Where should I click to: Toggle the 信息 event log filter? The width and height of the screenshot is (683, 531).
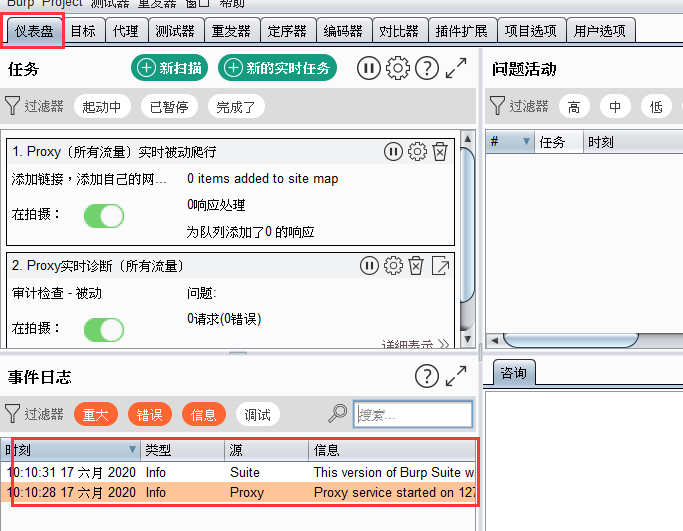pos(204,414)
